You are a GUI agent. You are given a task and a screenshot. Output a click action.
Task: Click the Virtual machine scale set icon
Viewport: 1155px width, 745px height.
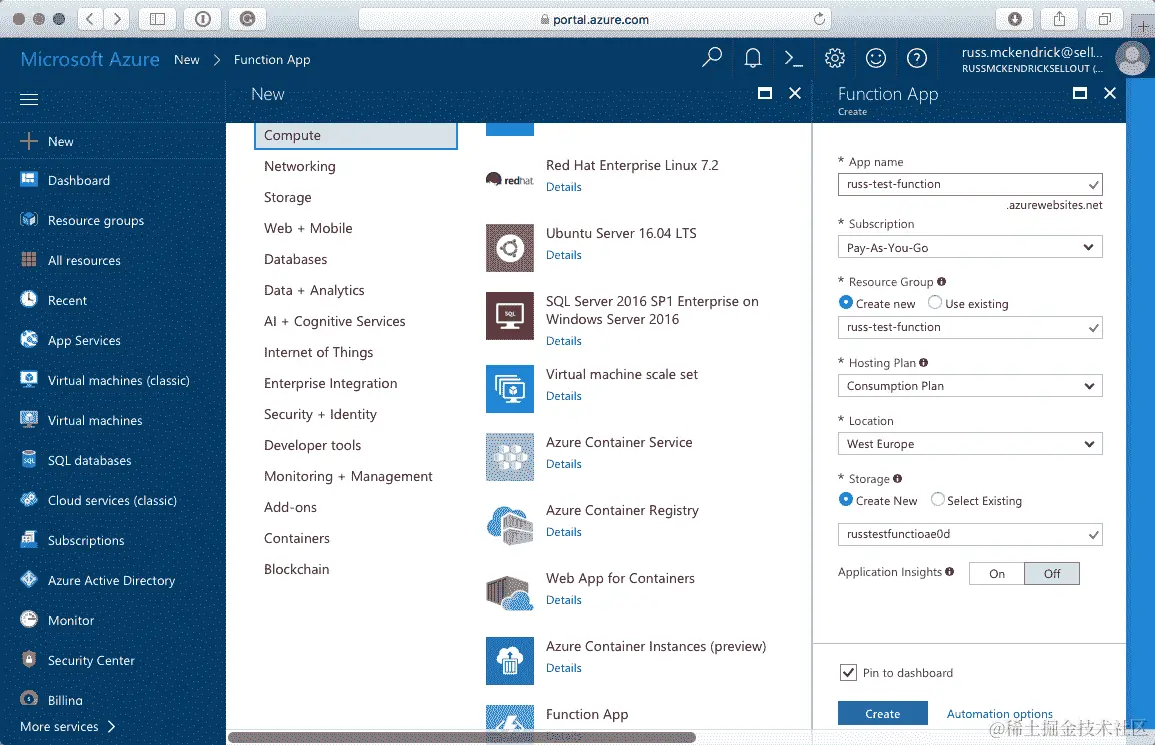pos(510,389)
